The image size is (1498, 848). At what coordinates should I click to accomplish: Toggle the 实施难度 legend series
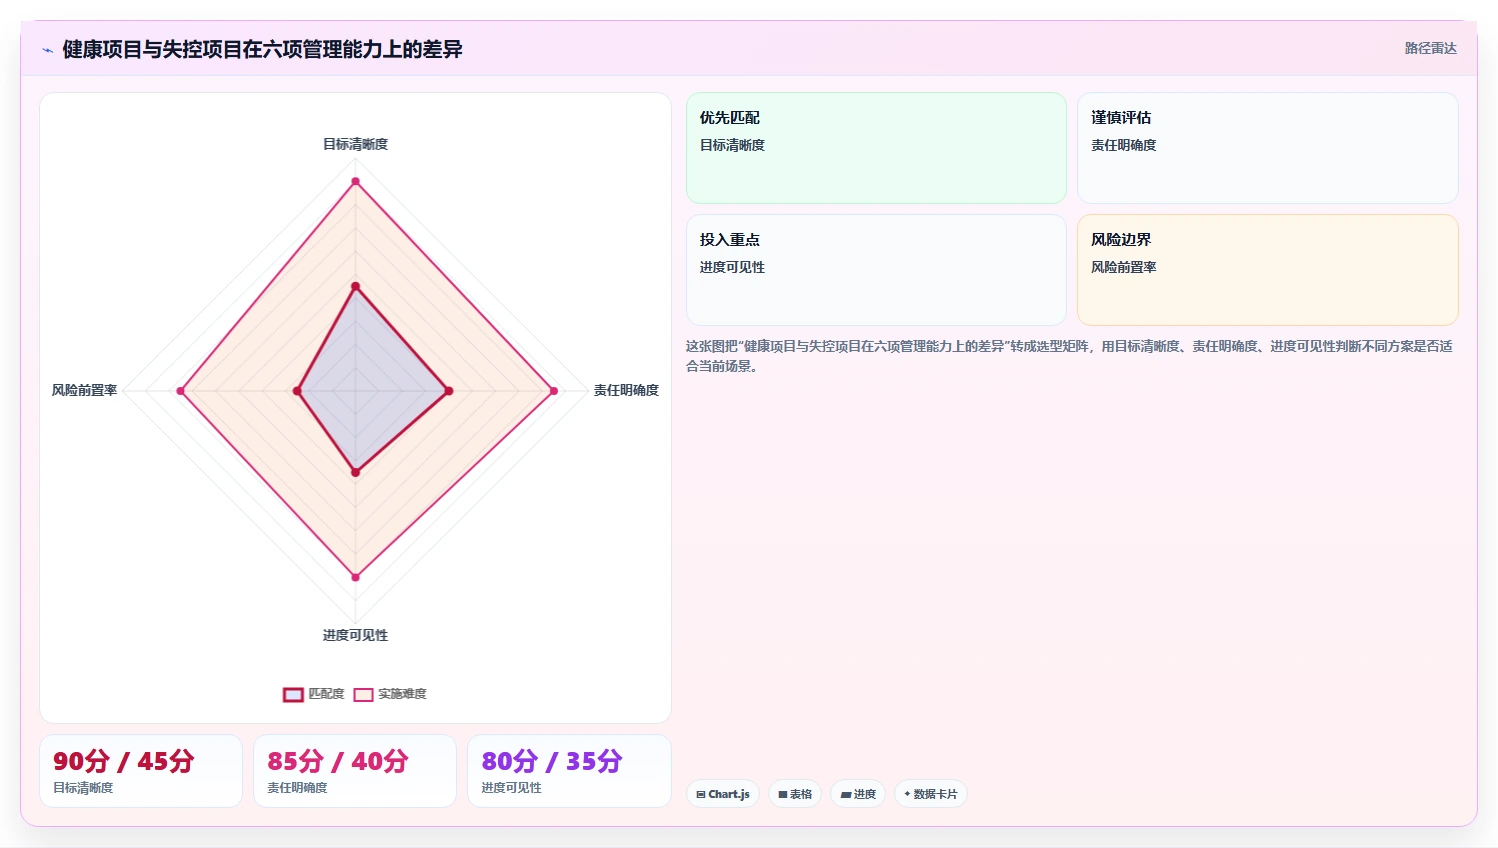point(390,694)
